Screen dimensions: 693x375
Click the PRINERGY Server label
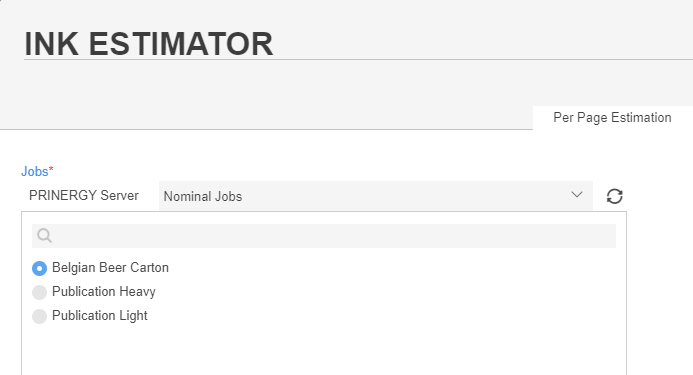tap(84, 195)
